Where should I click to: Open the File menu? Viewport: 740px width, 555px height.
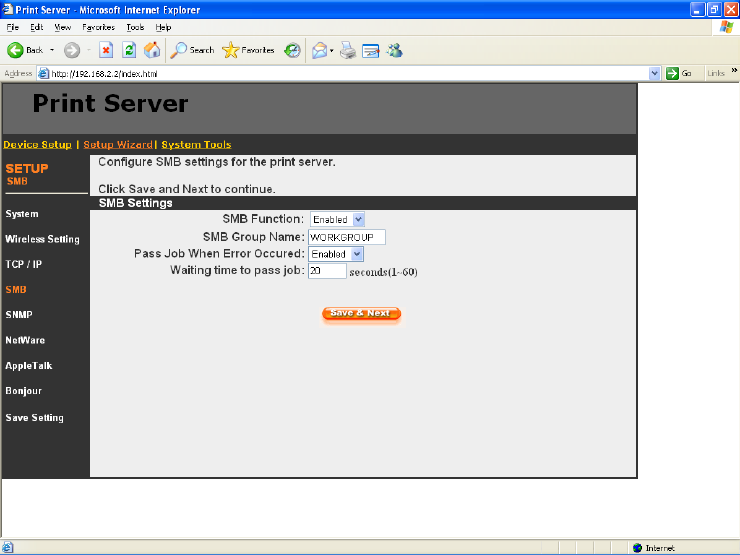tap(13, 27)
